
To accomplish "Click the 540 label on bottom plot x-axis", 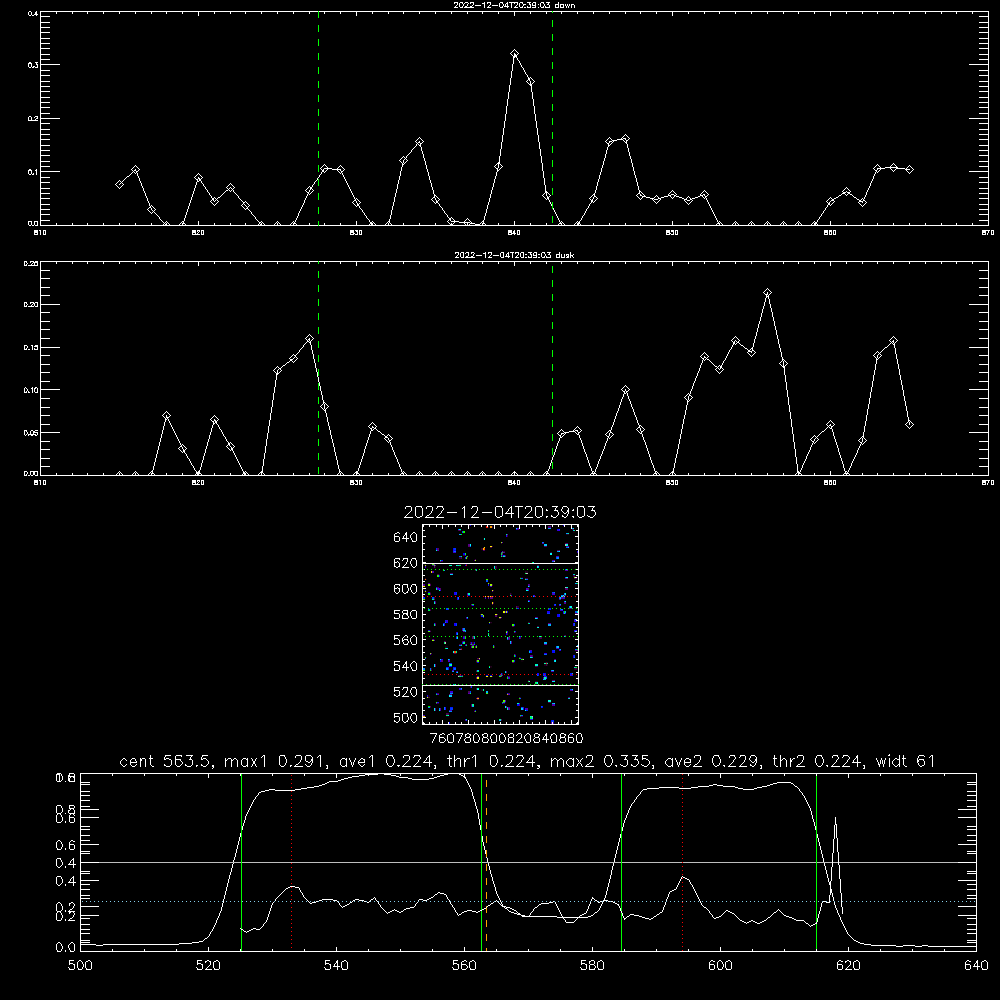I will click(x=336, y=966).
